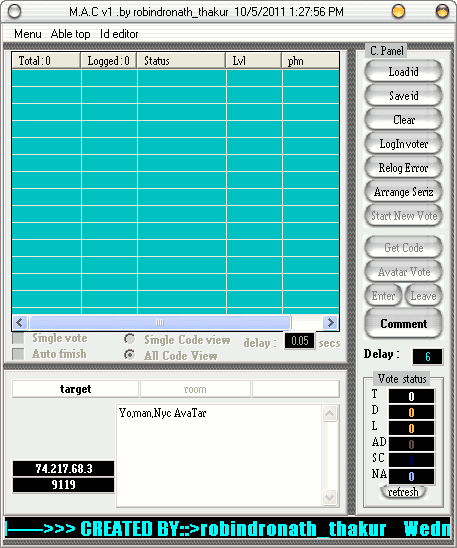
Task: Click the port field 9119
Action: coord(64,485)
